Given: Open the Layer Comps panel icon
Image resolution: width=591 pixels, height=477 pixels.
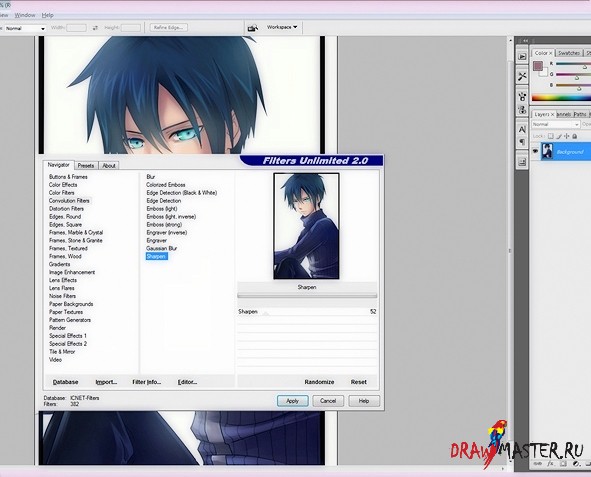Looking at the screenshot, I should [522, 162].
